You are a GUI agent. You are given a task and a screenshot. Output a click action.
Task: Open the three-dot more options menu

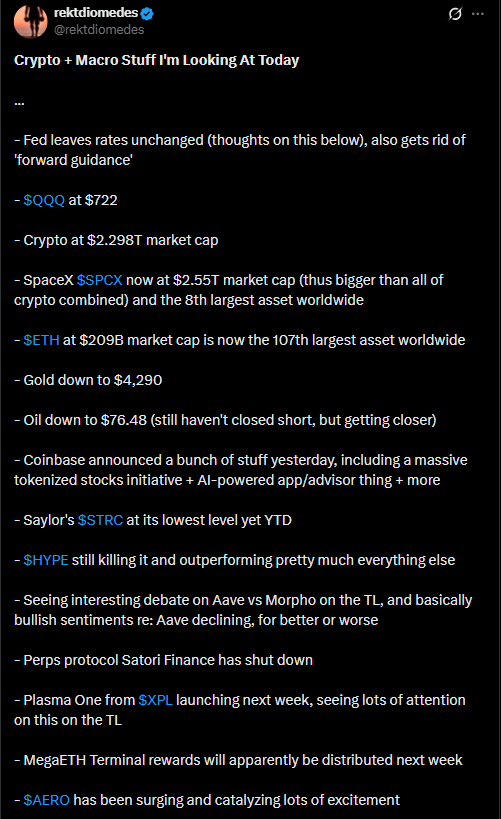click(x=477, y=14)
